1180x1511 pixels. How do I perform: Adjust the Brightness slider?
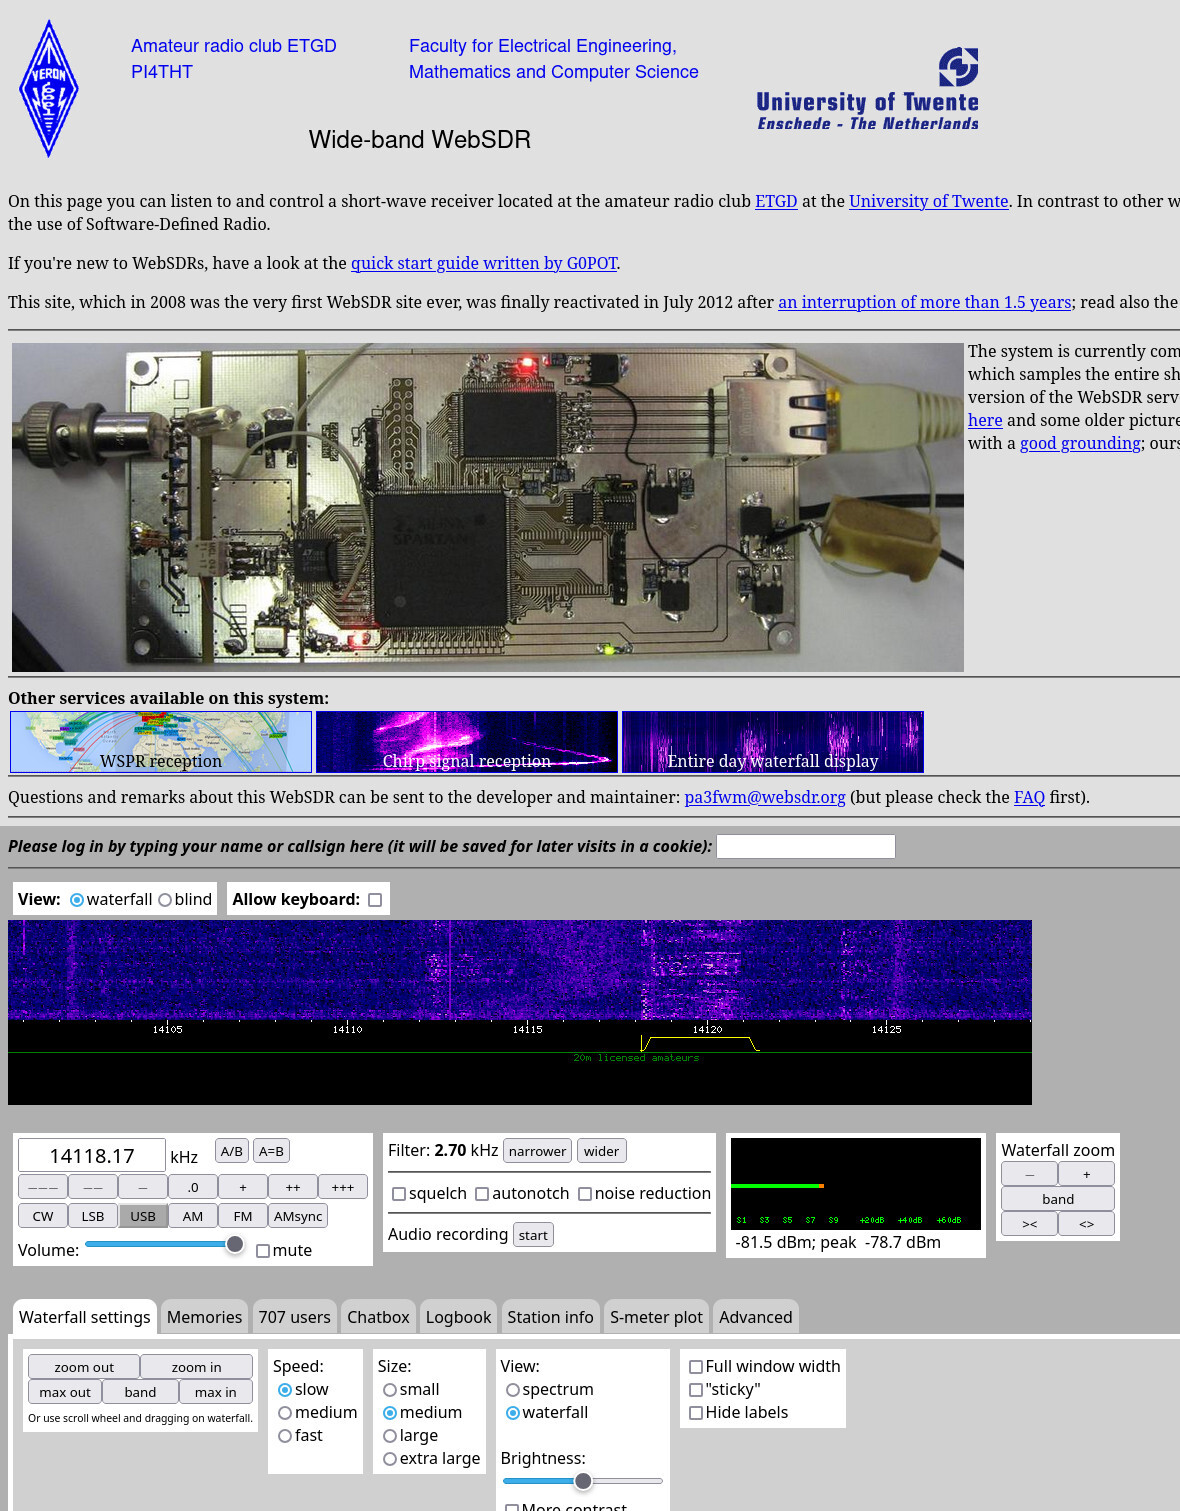582,1481
